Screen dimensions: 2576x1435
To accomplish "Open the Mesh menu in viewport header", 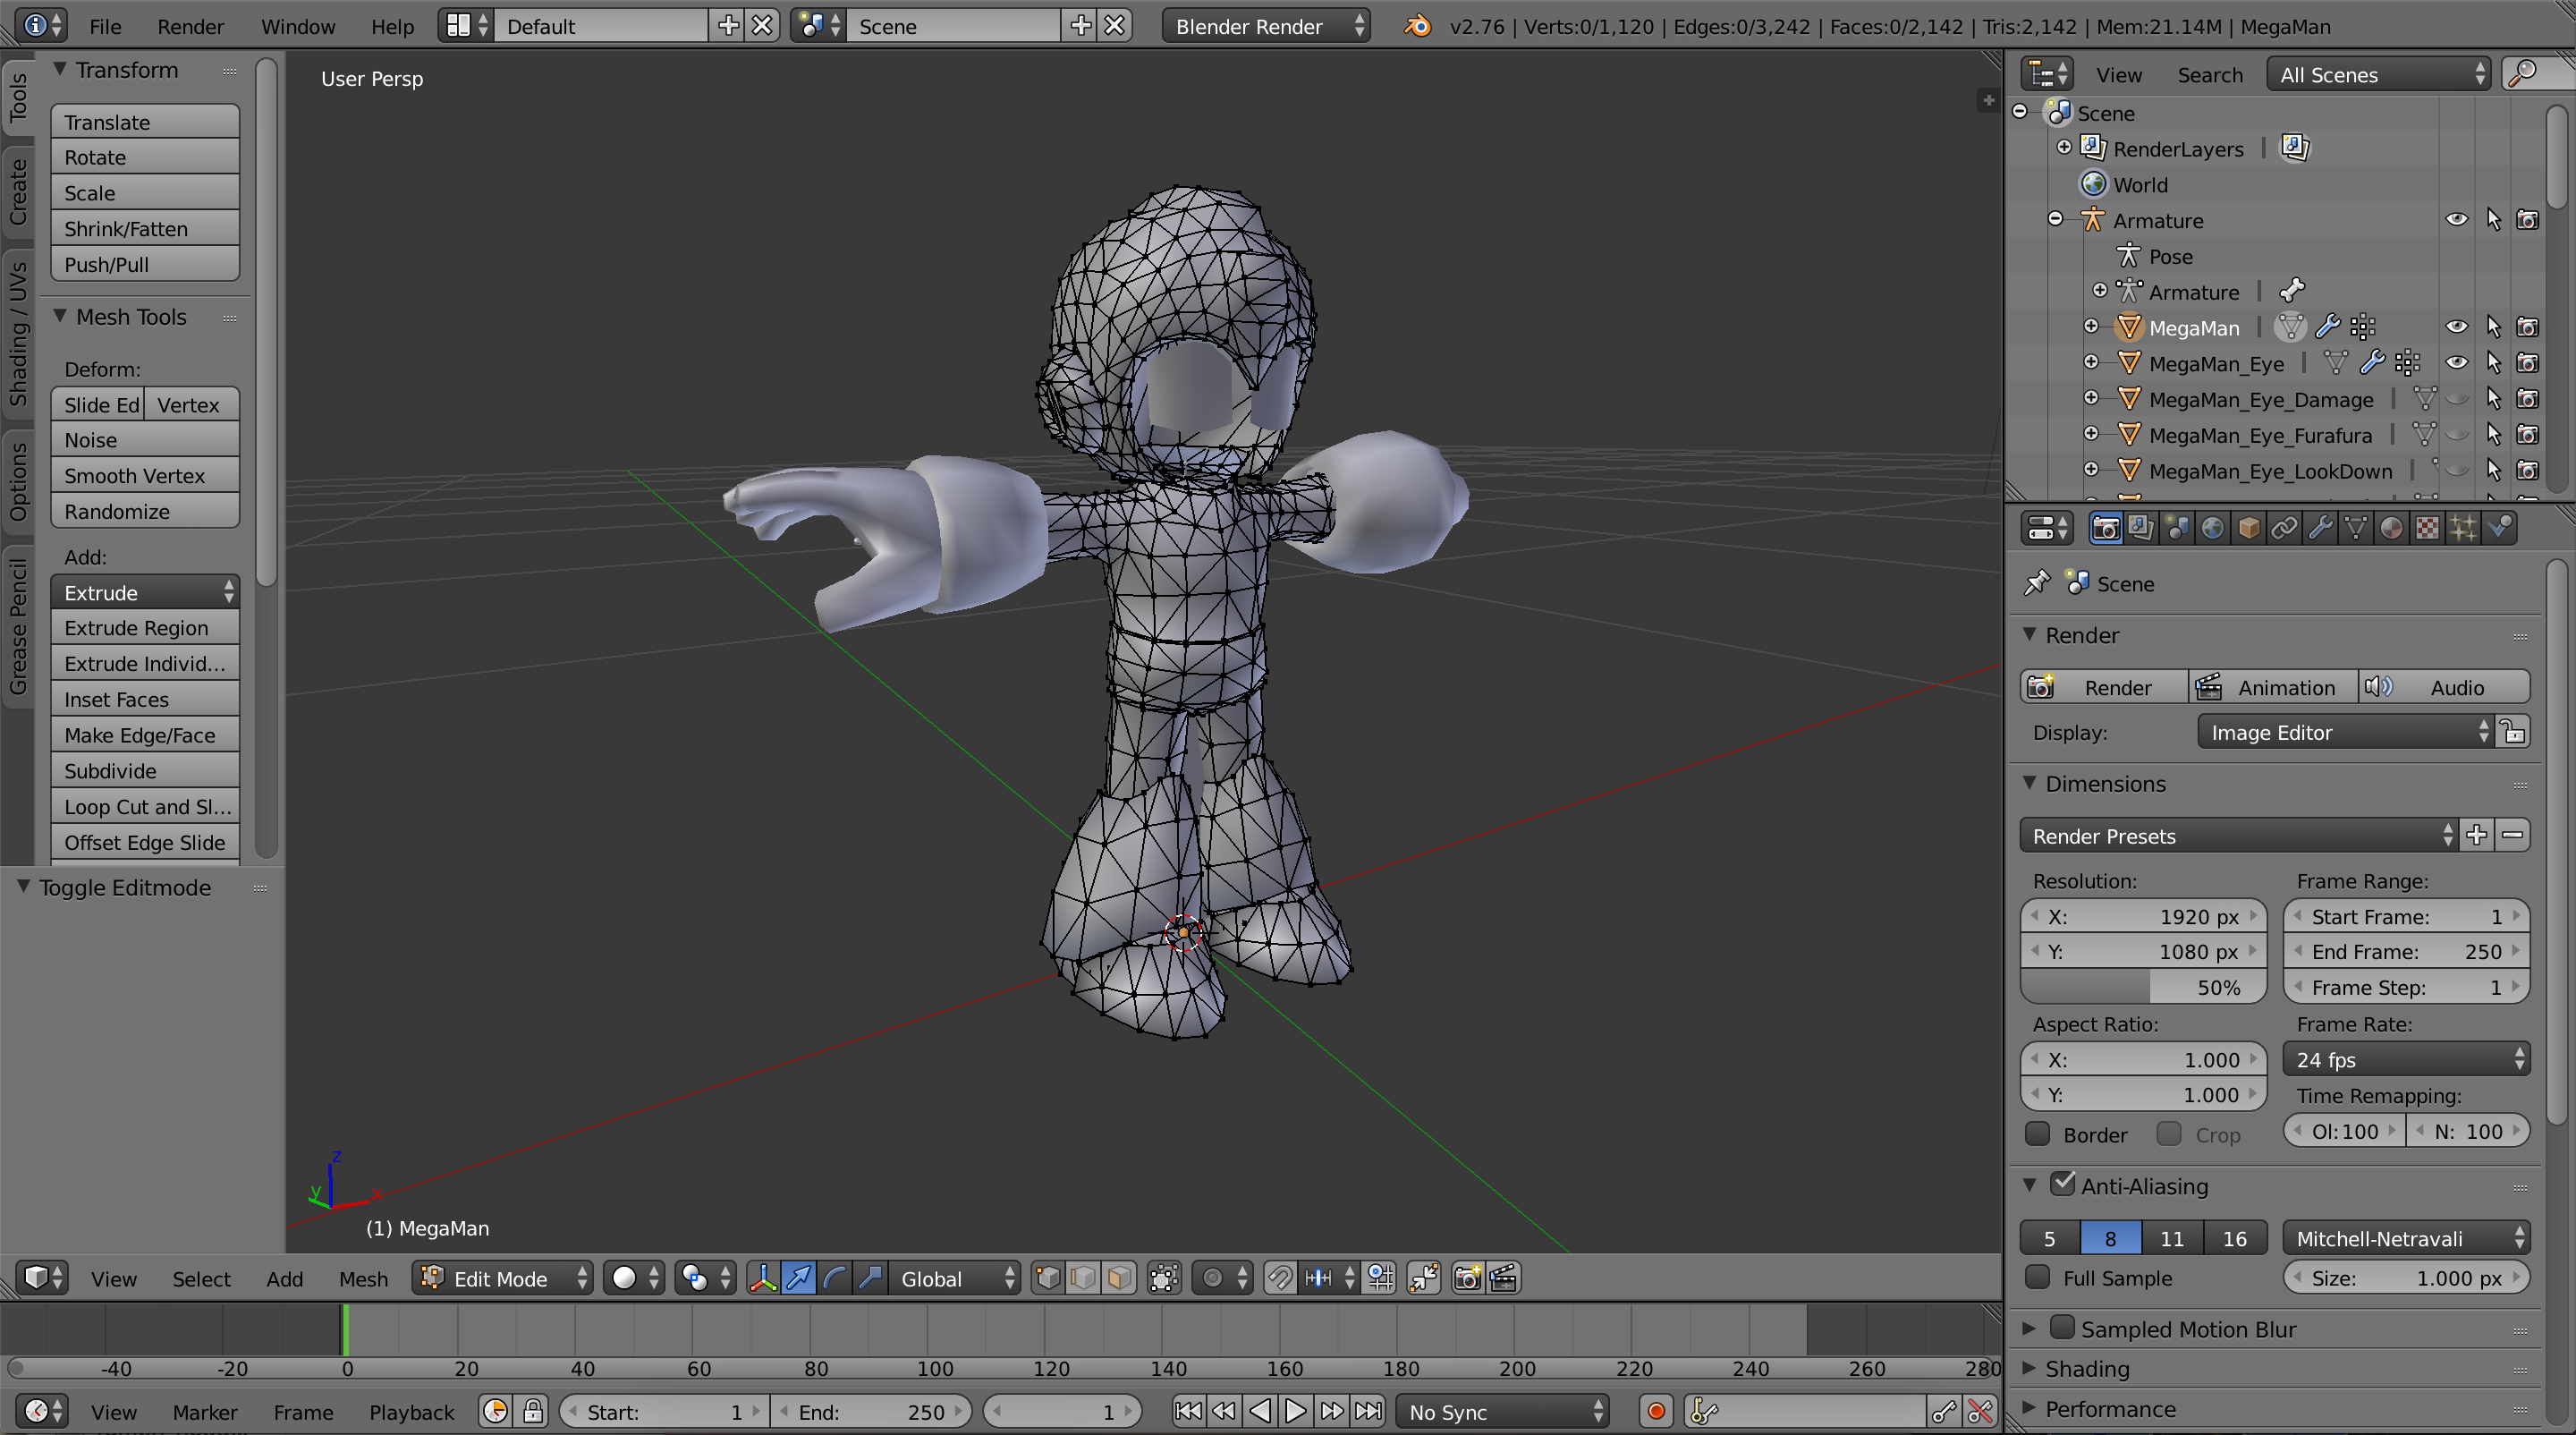I will click(x=363, y=1278).
